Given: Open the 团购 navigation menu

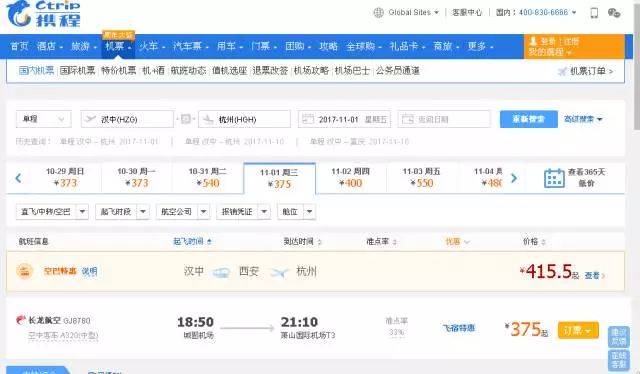Looking at the screenshot, I should pyautogui.click(x=298, y=46).
